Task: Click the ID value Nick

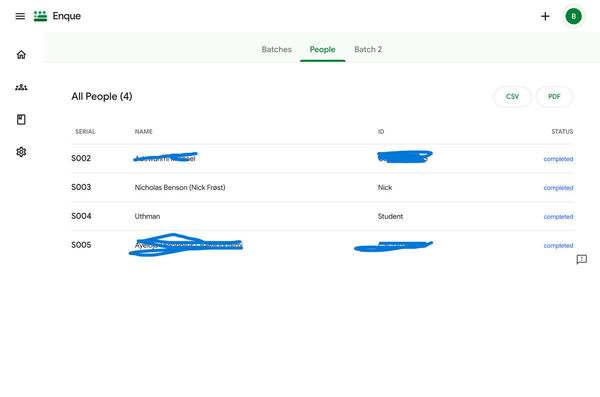Action: pyautogui.click(x=385, y=188)
